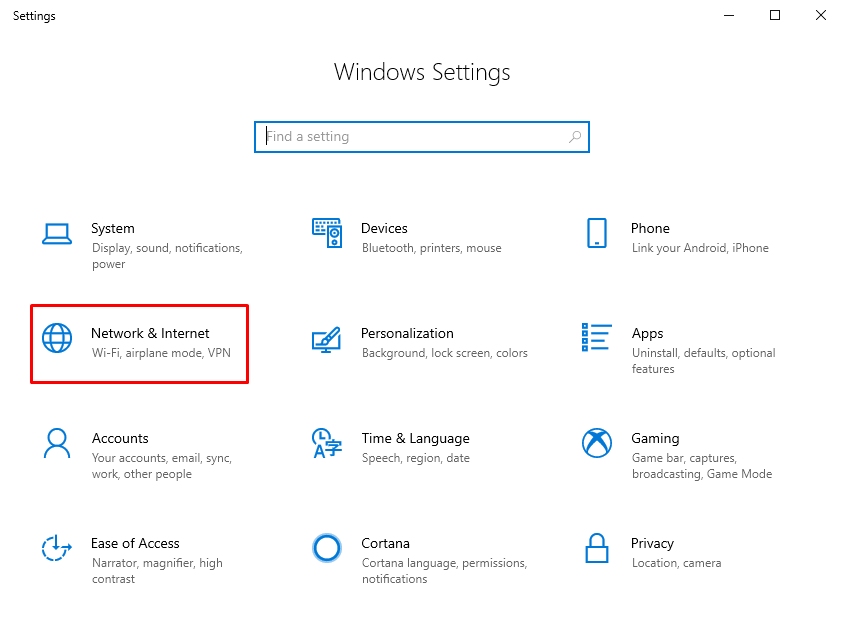Minimize the Settings window
Screen dimensions: 842x617
pyautogui.click(x=729, y=16)
